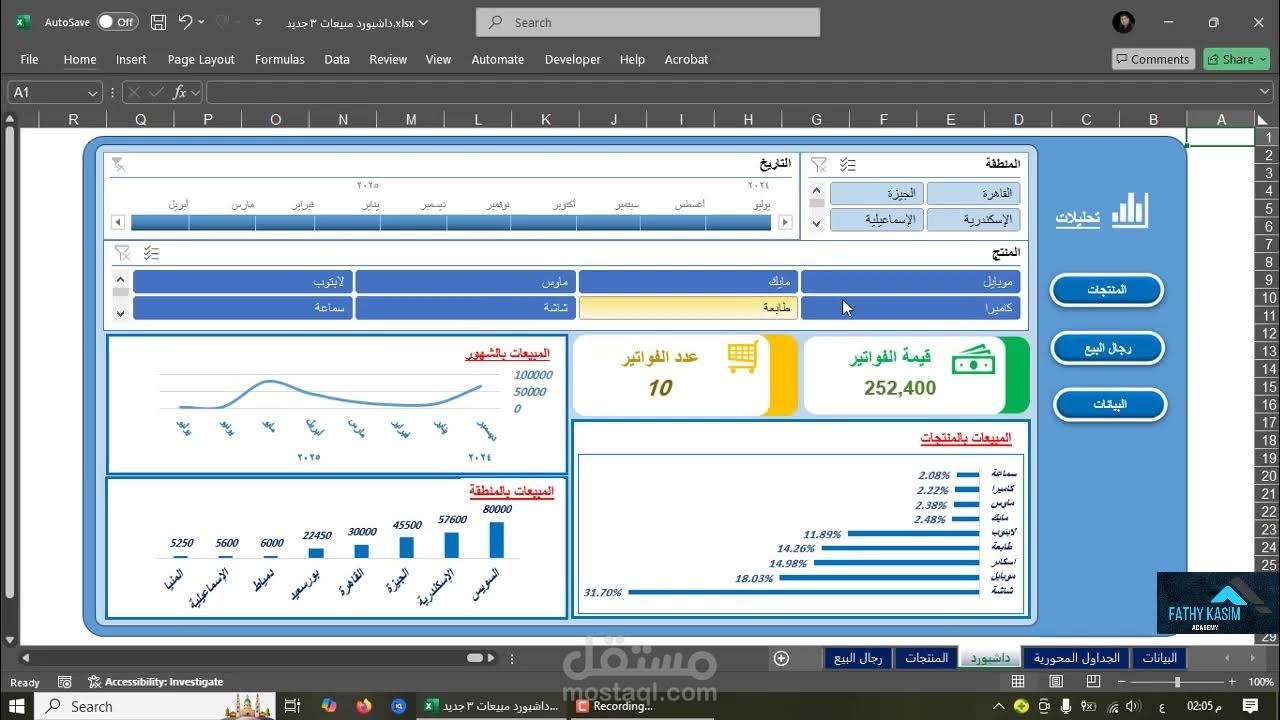Image resolution: width=1280 pixels, height=720 pixels.
Task: Select كاميرا product slicer item
Action: [911, 308]
